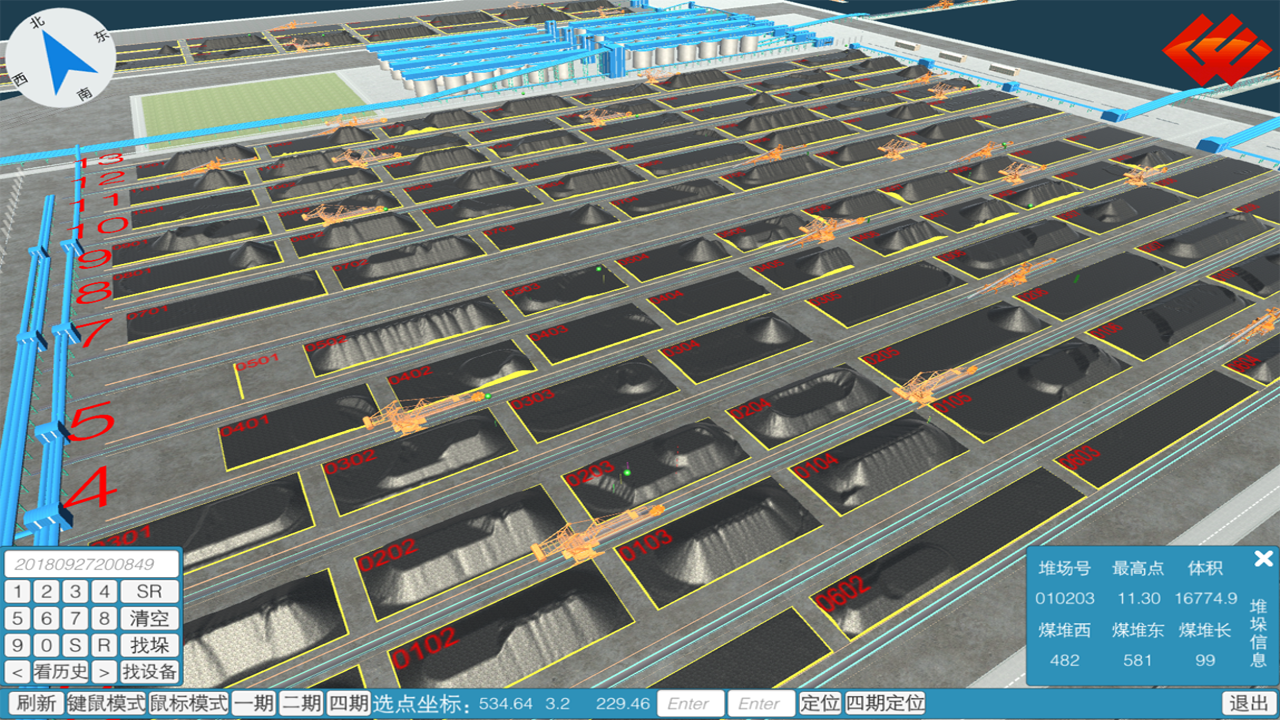Switch to phase two view (二期)

301,703
